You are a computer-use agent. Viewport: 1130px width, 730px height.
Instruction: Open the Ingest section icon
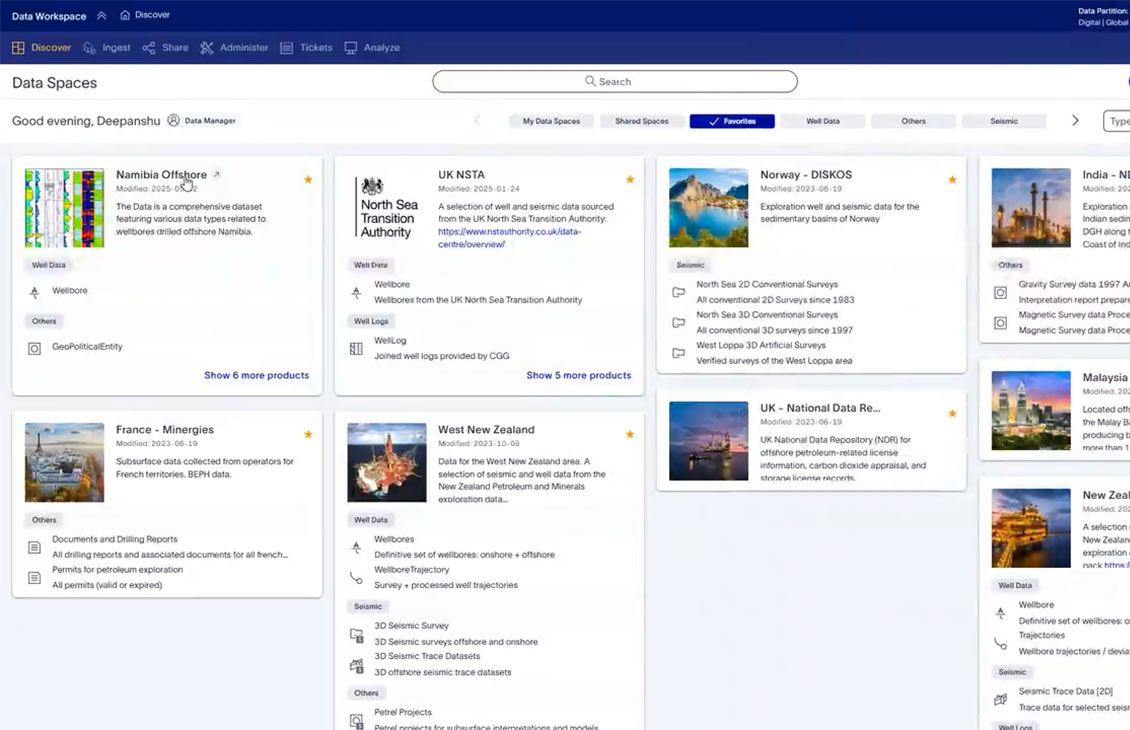(x=89, y=48)
